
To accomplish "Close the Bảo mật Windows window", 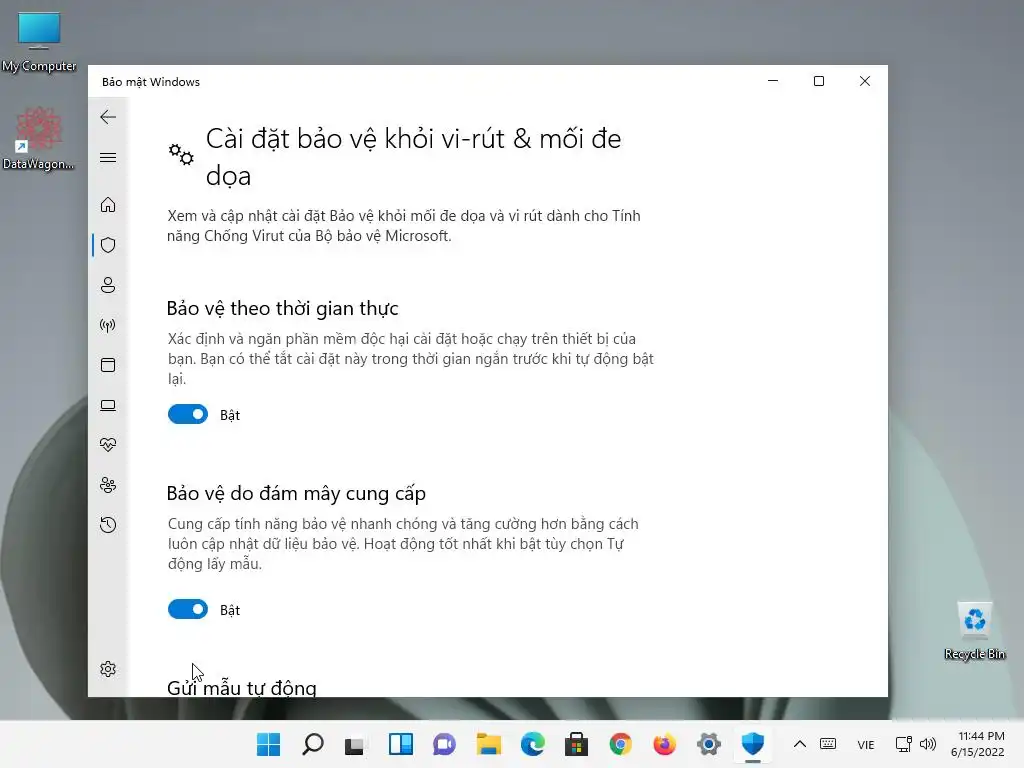I will click(x=865, y=81).
